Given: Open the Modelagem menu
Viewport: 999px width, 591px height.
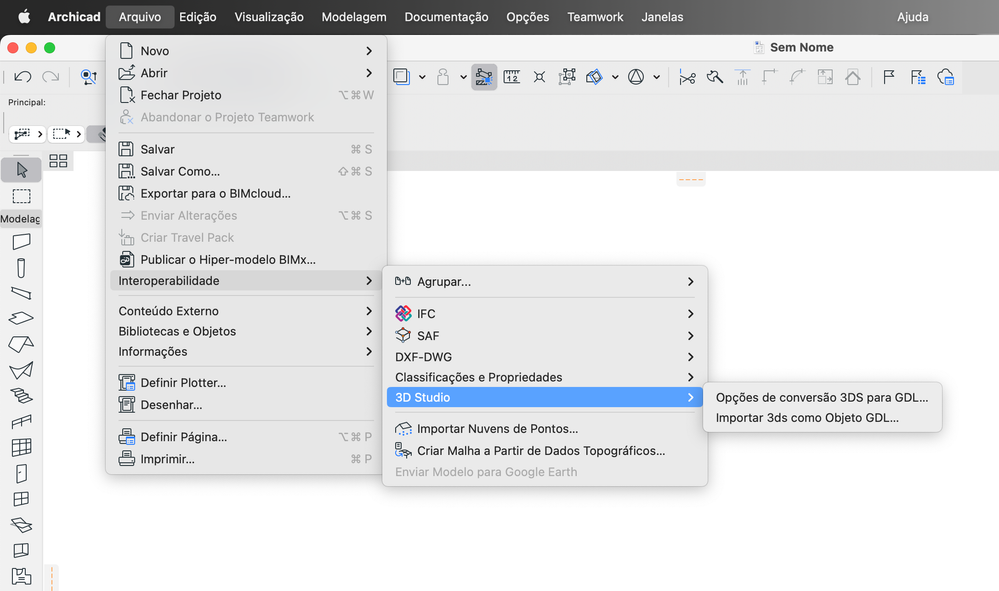Looking at the screenshot, I should (354, 17).
